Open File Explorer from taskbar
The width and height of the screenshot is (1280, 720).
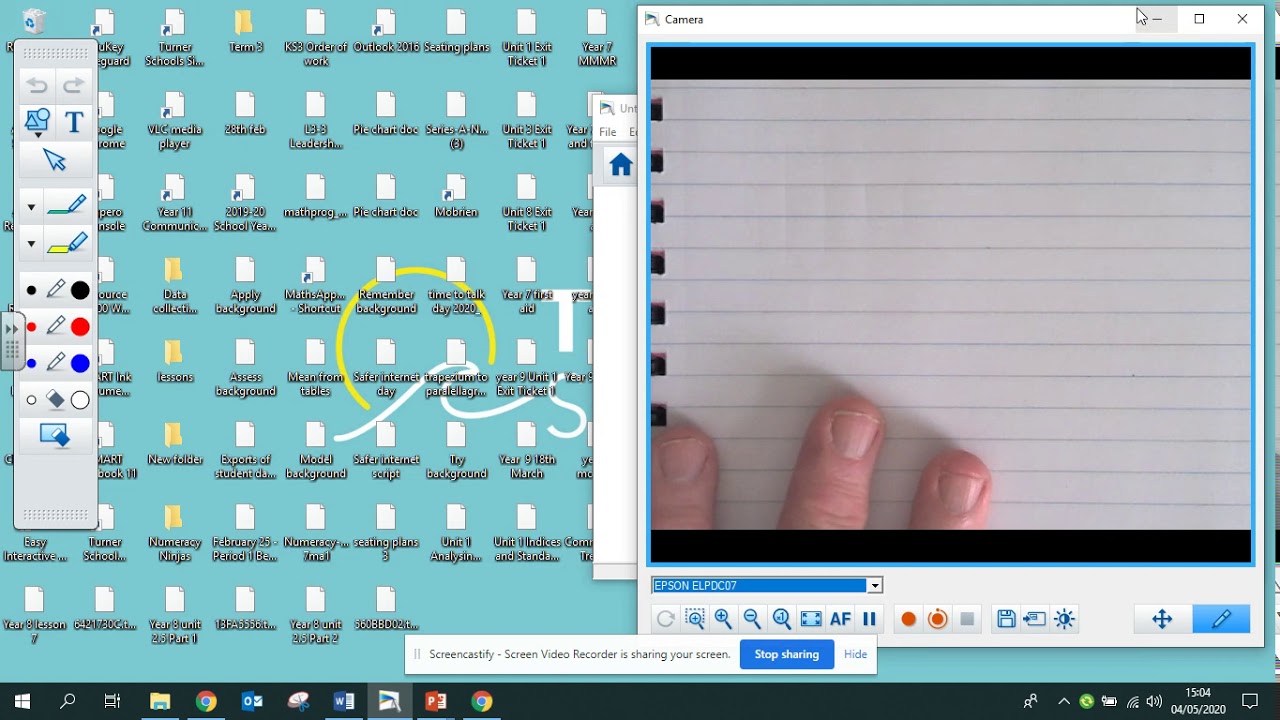tap(160, 701)
